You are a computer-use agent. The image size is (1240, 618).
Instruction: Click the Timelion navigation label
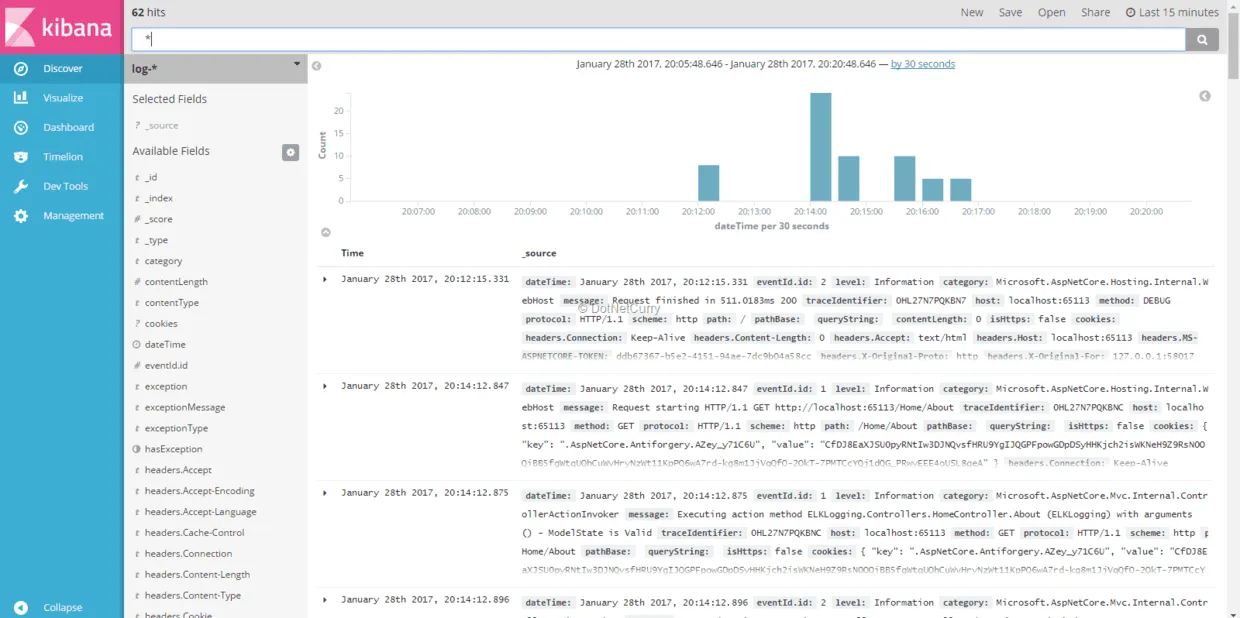click(x=63, y=157)
